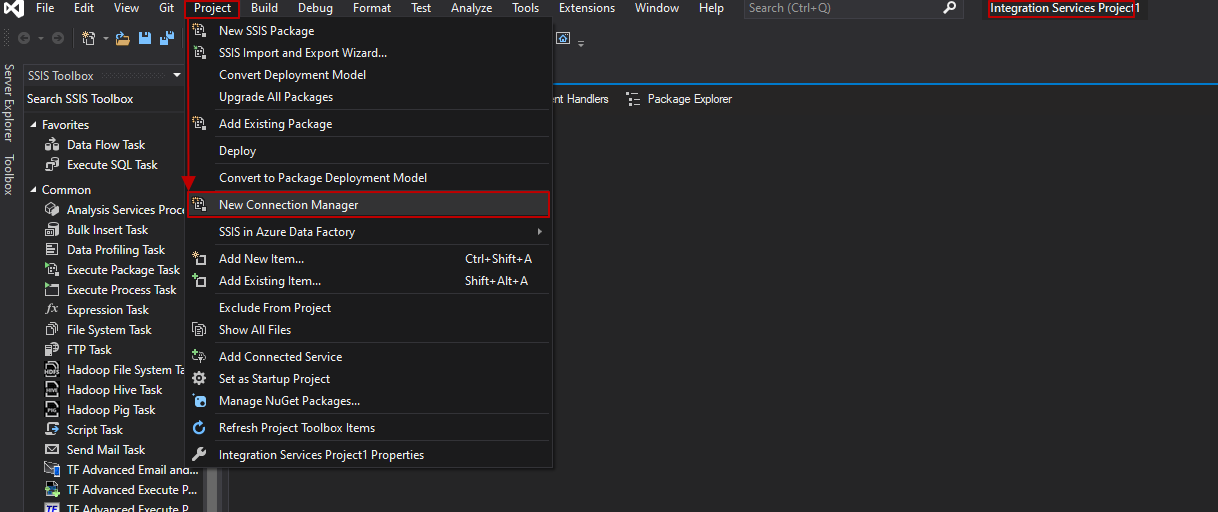Click the Show All Files icon
The height and width of the screenshot is (512, 1218).
click(x=198, y=330)
